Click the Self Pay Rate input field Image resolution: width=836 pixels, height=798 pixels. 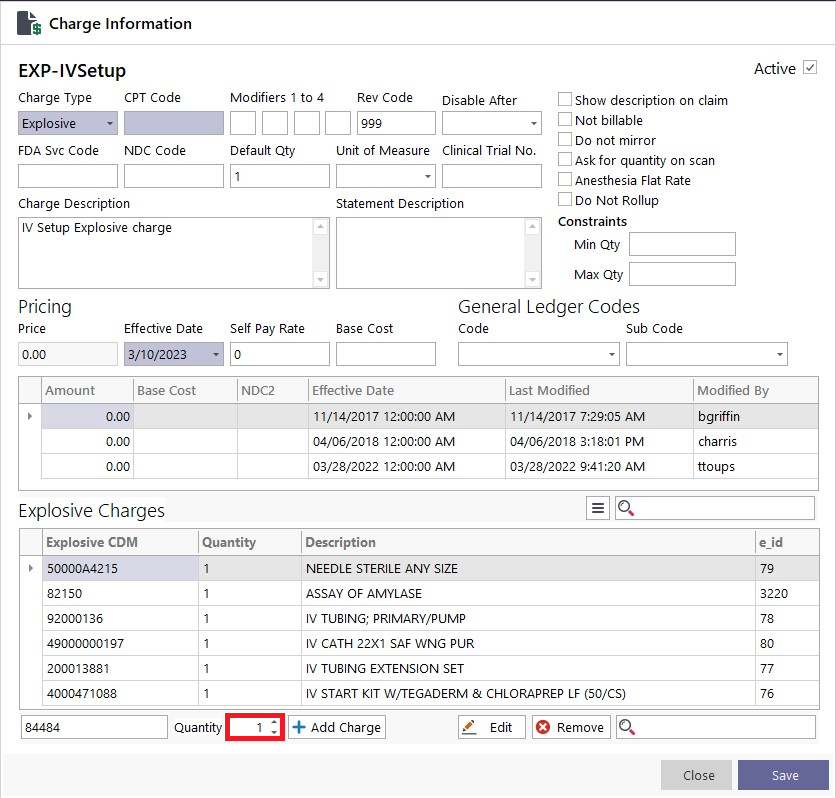click(280, 354)
